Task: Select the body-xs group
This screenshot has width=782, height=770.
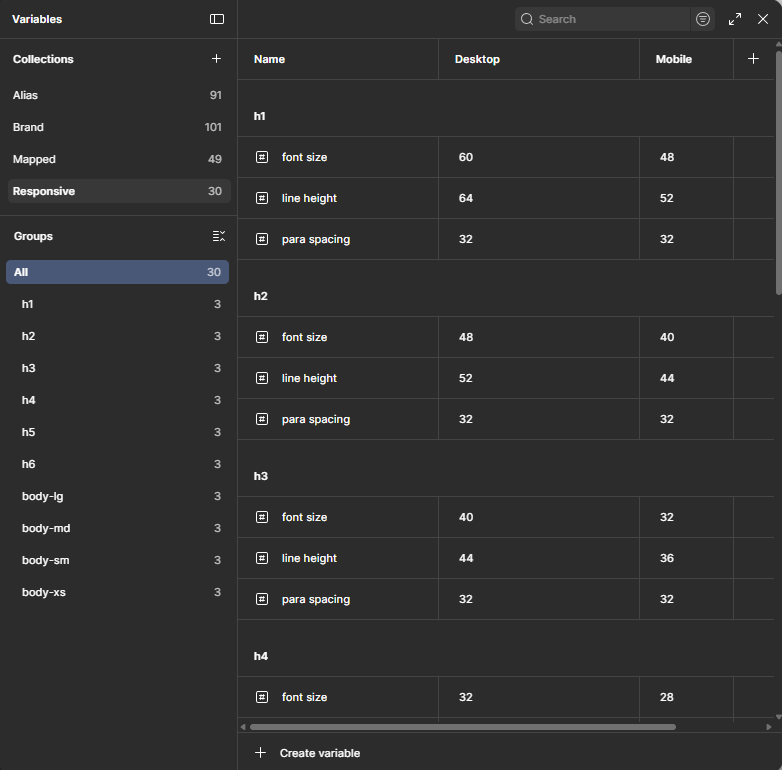Action: (x=118, y=592)
